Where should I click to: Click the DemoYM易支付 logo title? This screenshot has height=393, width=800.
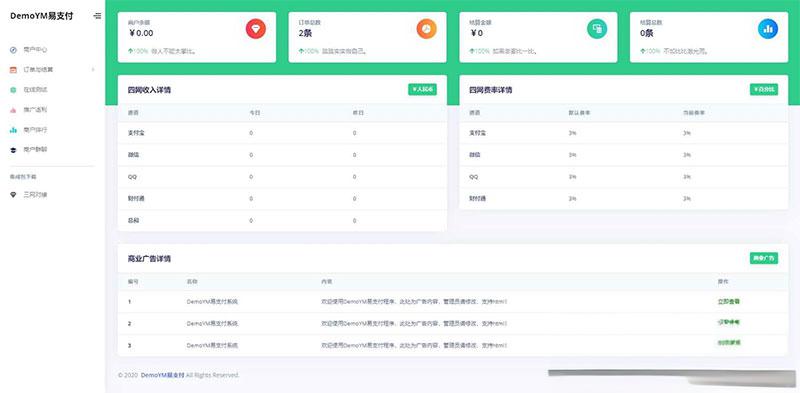(x=41, y=16)
